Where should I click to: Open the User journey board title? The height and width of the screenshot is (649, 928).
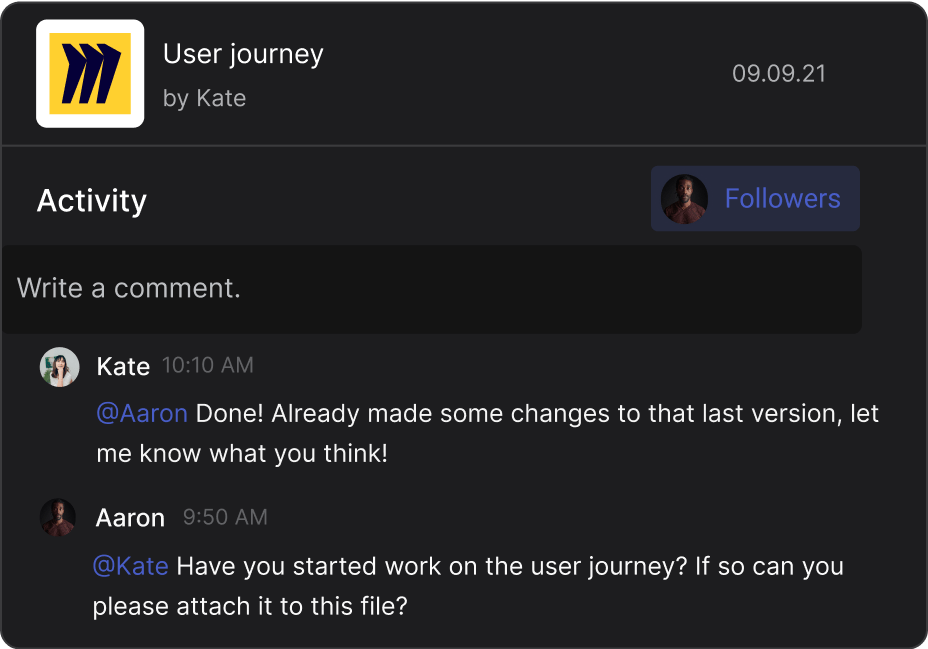[242, 54]
